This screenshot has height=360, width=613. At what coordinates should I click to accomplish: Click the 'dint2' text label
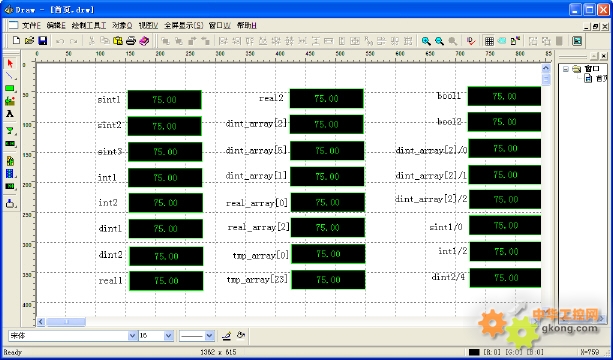[111, 255]
